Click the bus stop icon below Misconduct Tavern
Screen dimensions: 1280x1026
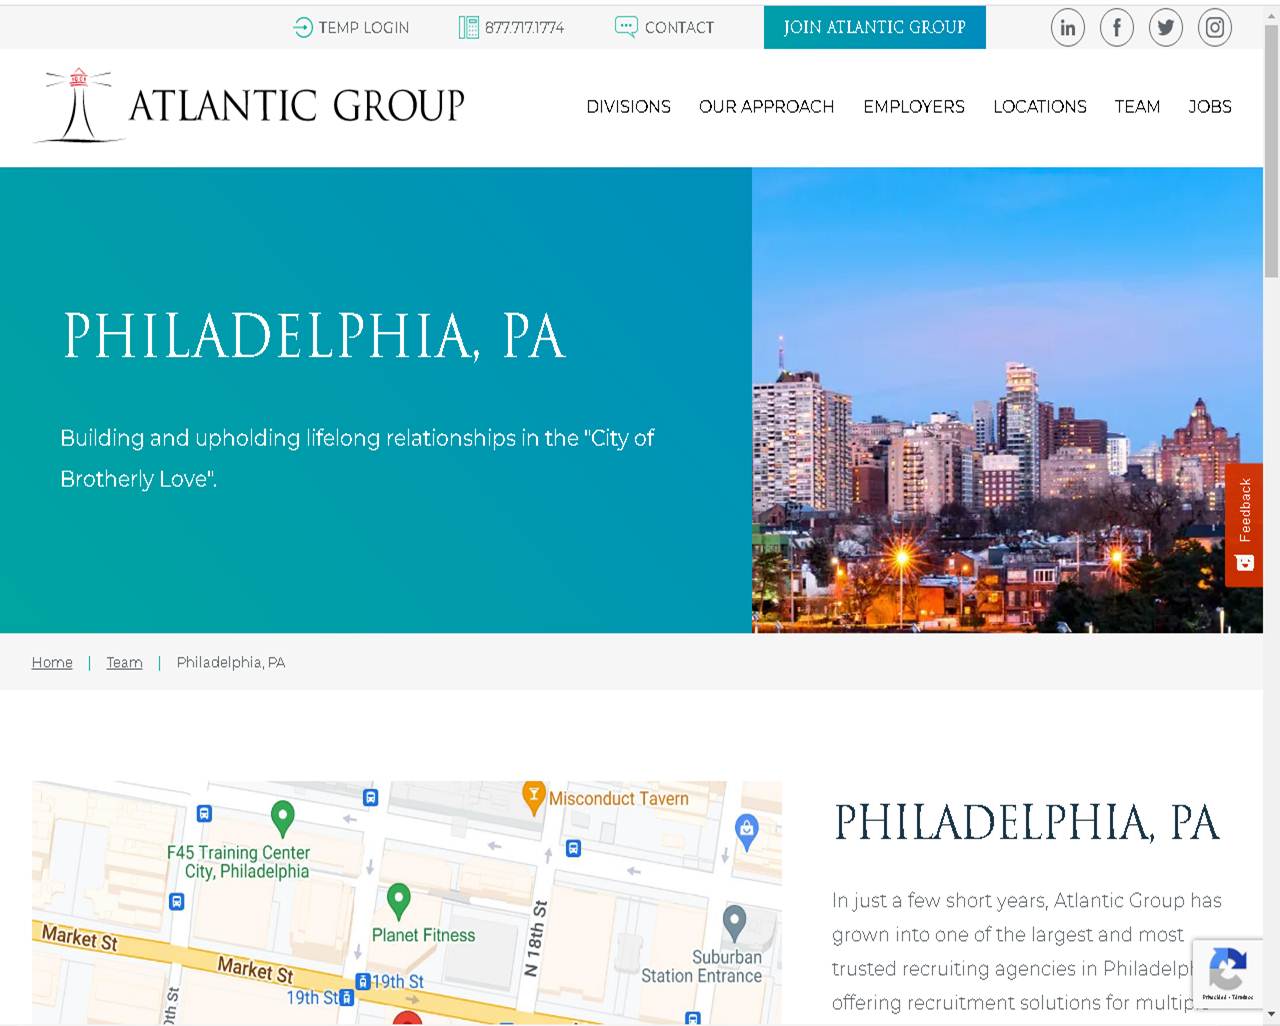[x=573, y=849]
